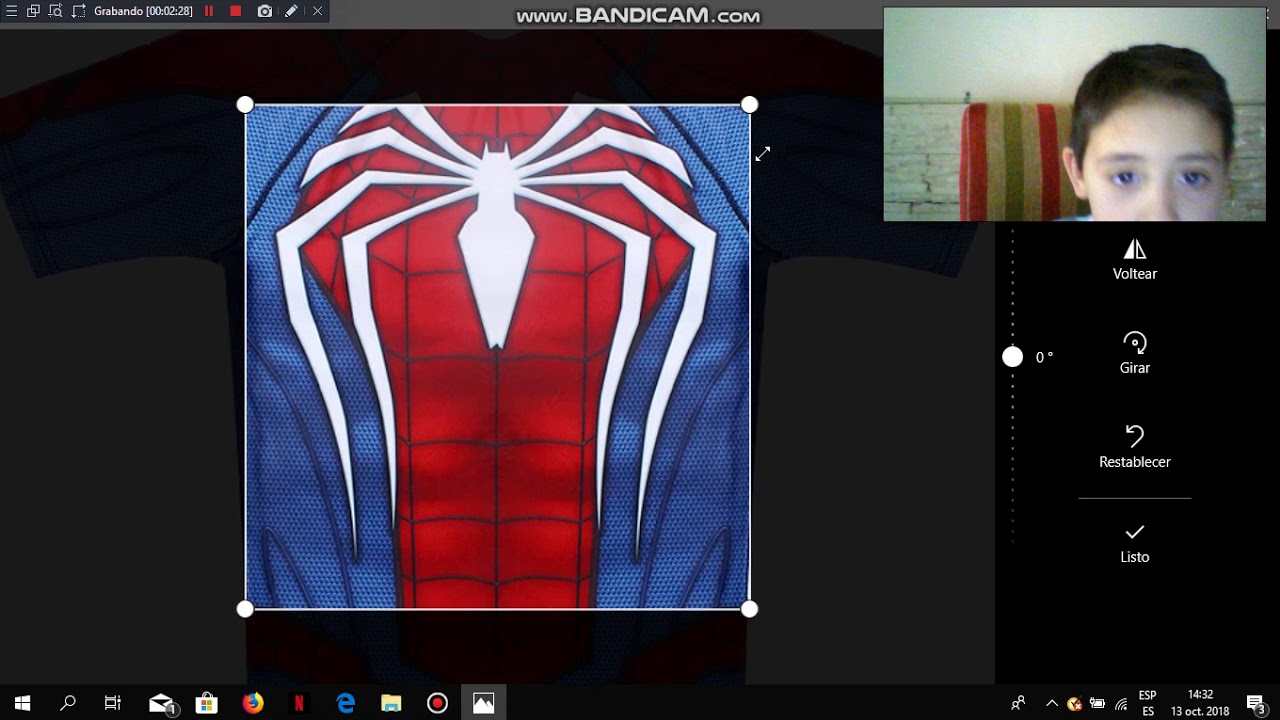This screenshot has width=1280, height=720.
Task: Click the battery tray icon
Action: click(1098, 703)
